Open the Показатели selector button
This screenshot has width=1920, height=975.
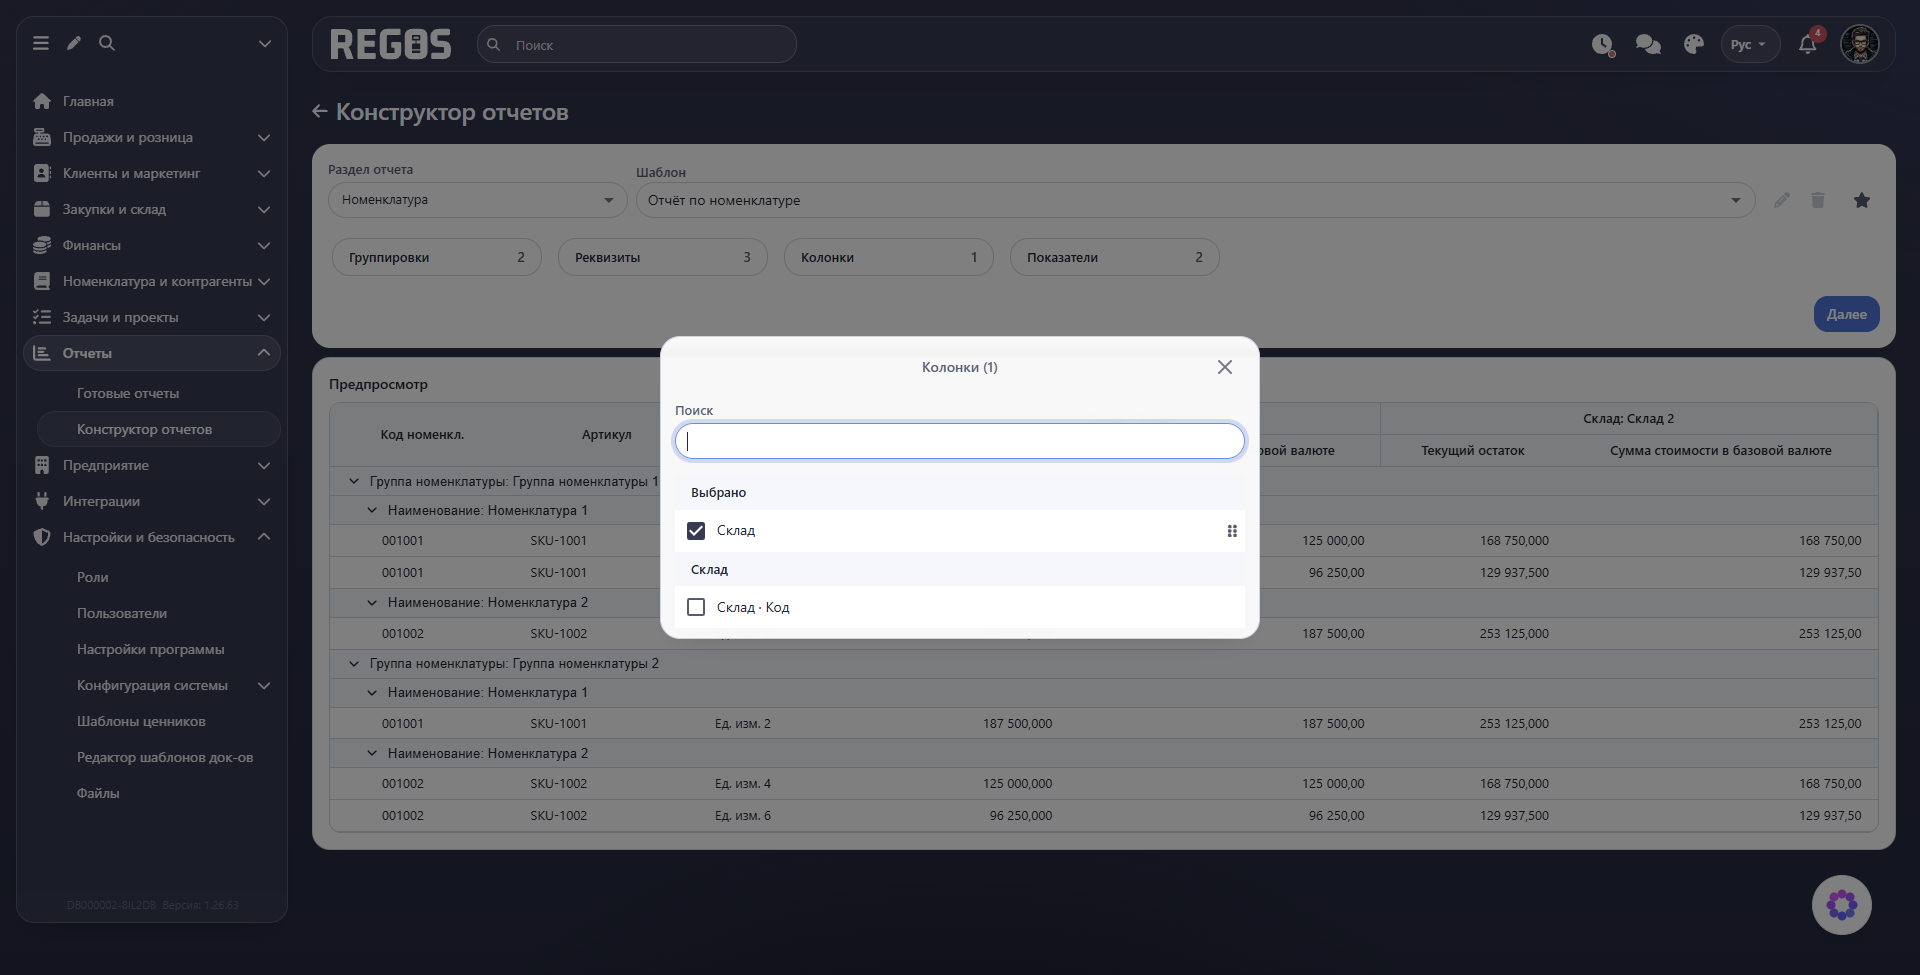(x=1115, y=257)
